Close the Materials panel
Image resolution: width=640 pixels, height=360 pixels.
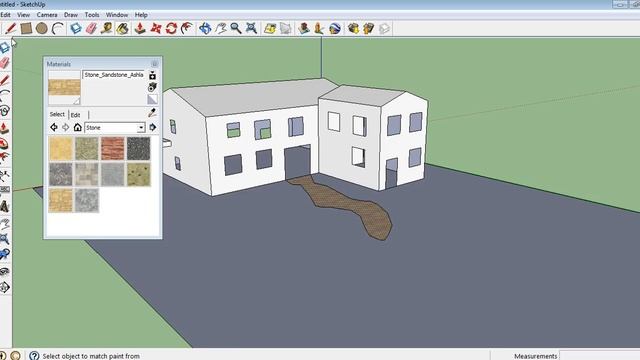[155, 64]
